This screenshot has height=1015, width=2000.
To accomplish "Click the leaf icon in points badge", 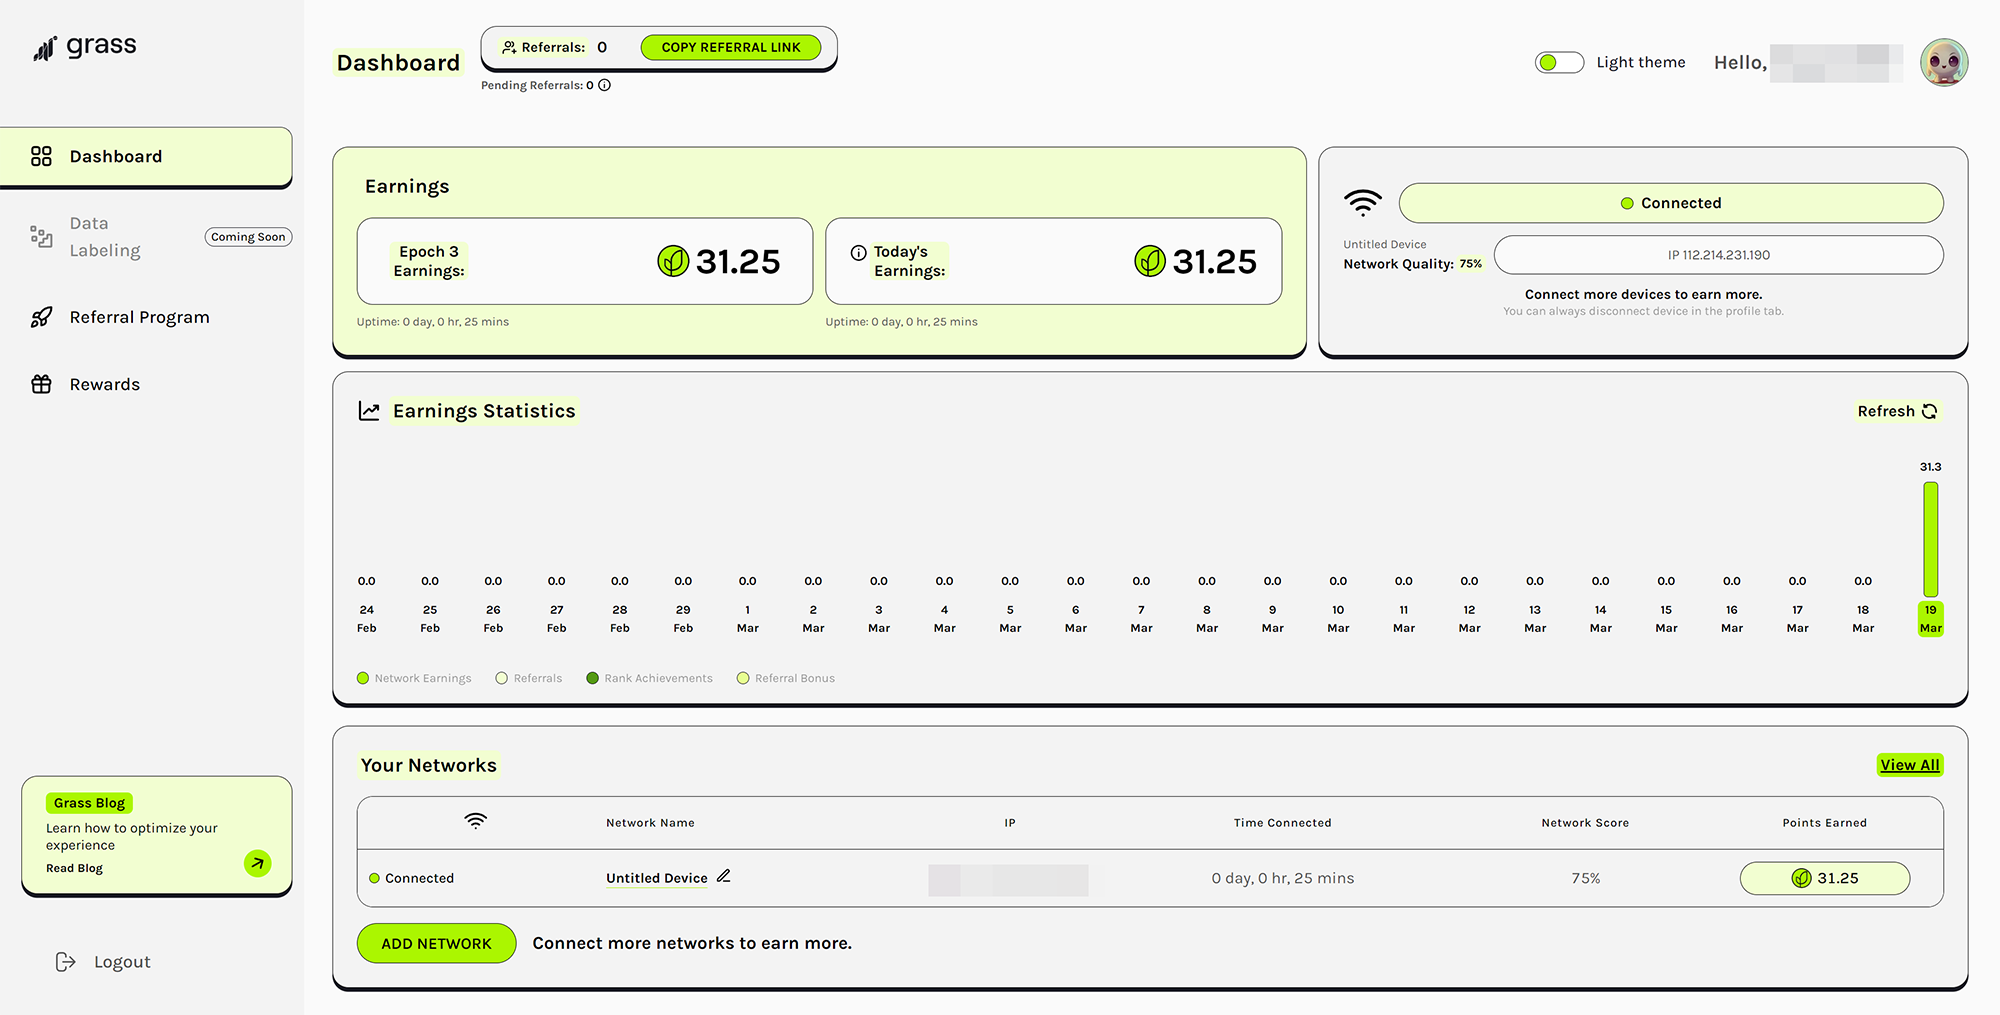I will click(1801, 878).
